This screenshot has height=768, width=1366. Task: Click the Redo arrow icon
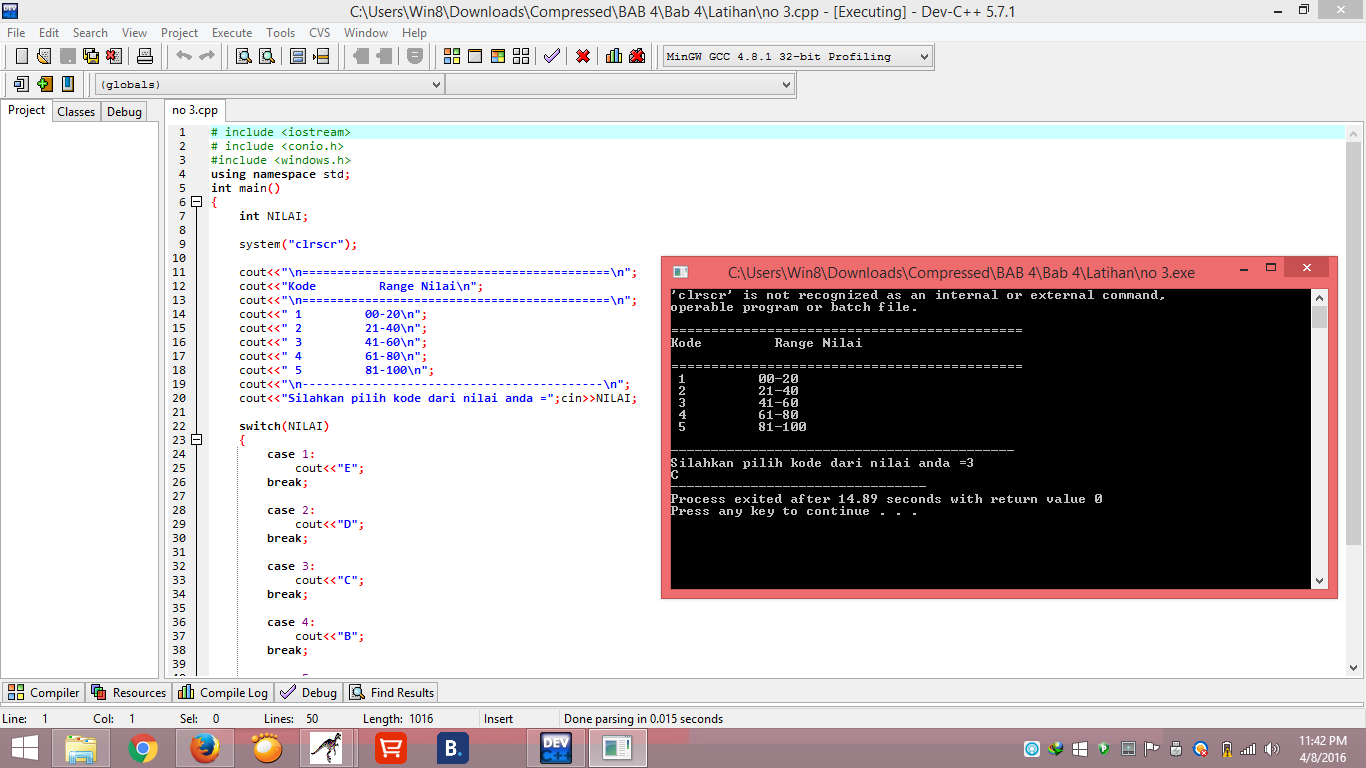click(207, 57)
